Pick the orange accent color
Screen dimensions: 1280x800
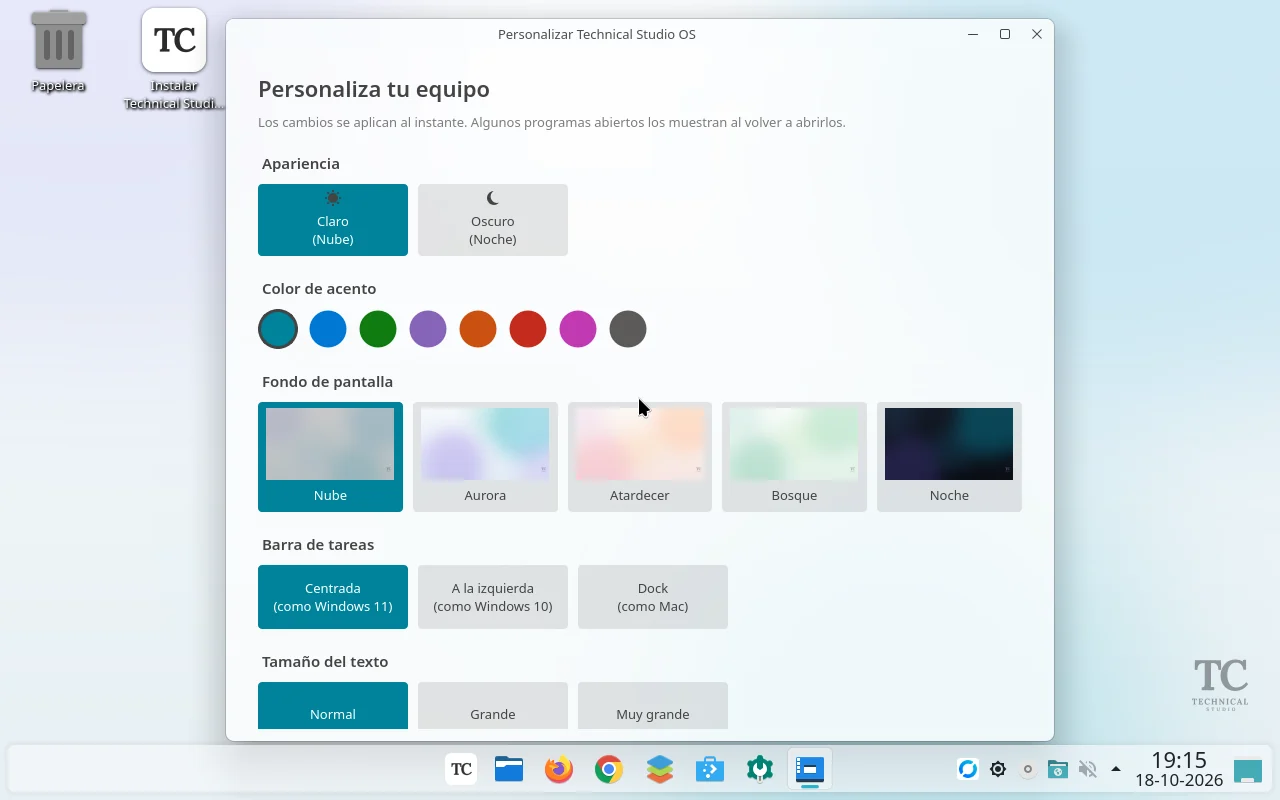pos(478,329)
